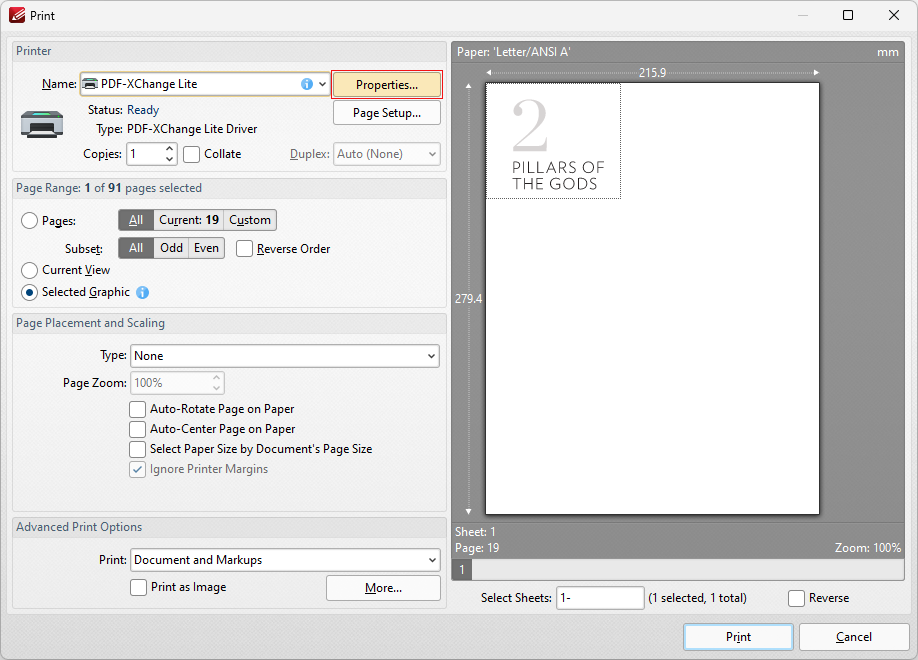
Task: Open the Print content dropdown Document and Markups
Action: (x=285, y=560)
